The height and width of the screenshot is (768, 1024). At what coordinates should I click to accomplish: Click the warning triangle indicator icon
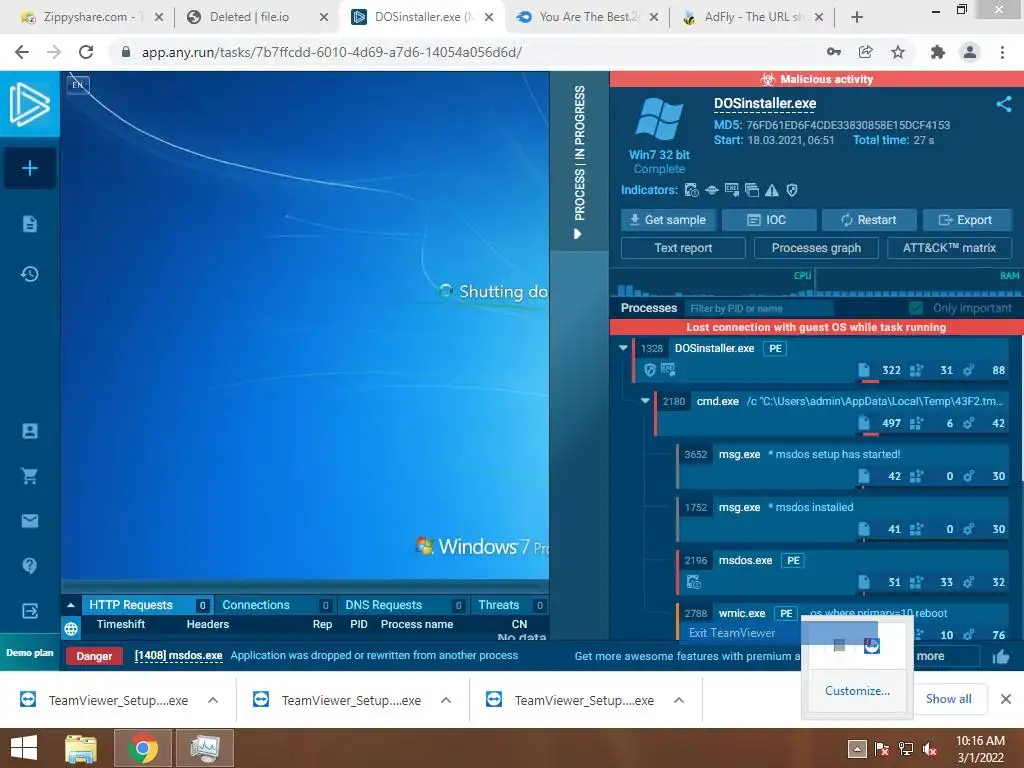(772, 190)
